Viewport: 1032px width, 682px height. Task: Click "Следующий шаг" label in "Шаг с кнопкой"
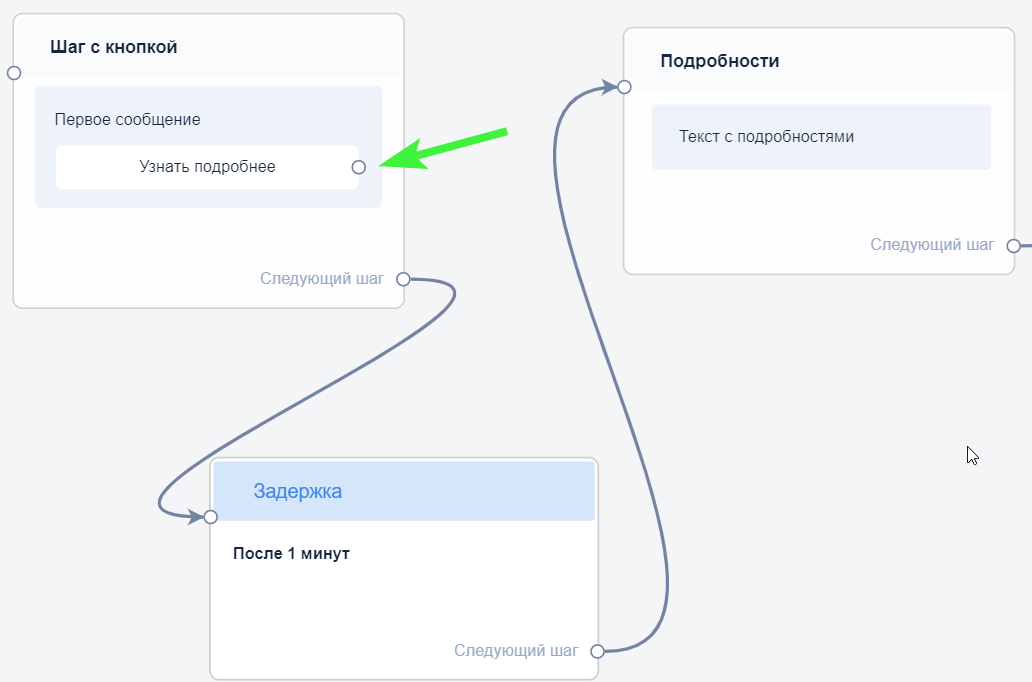322,279
